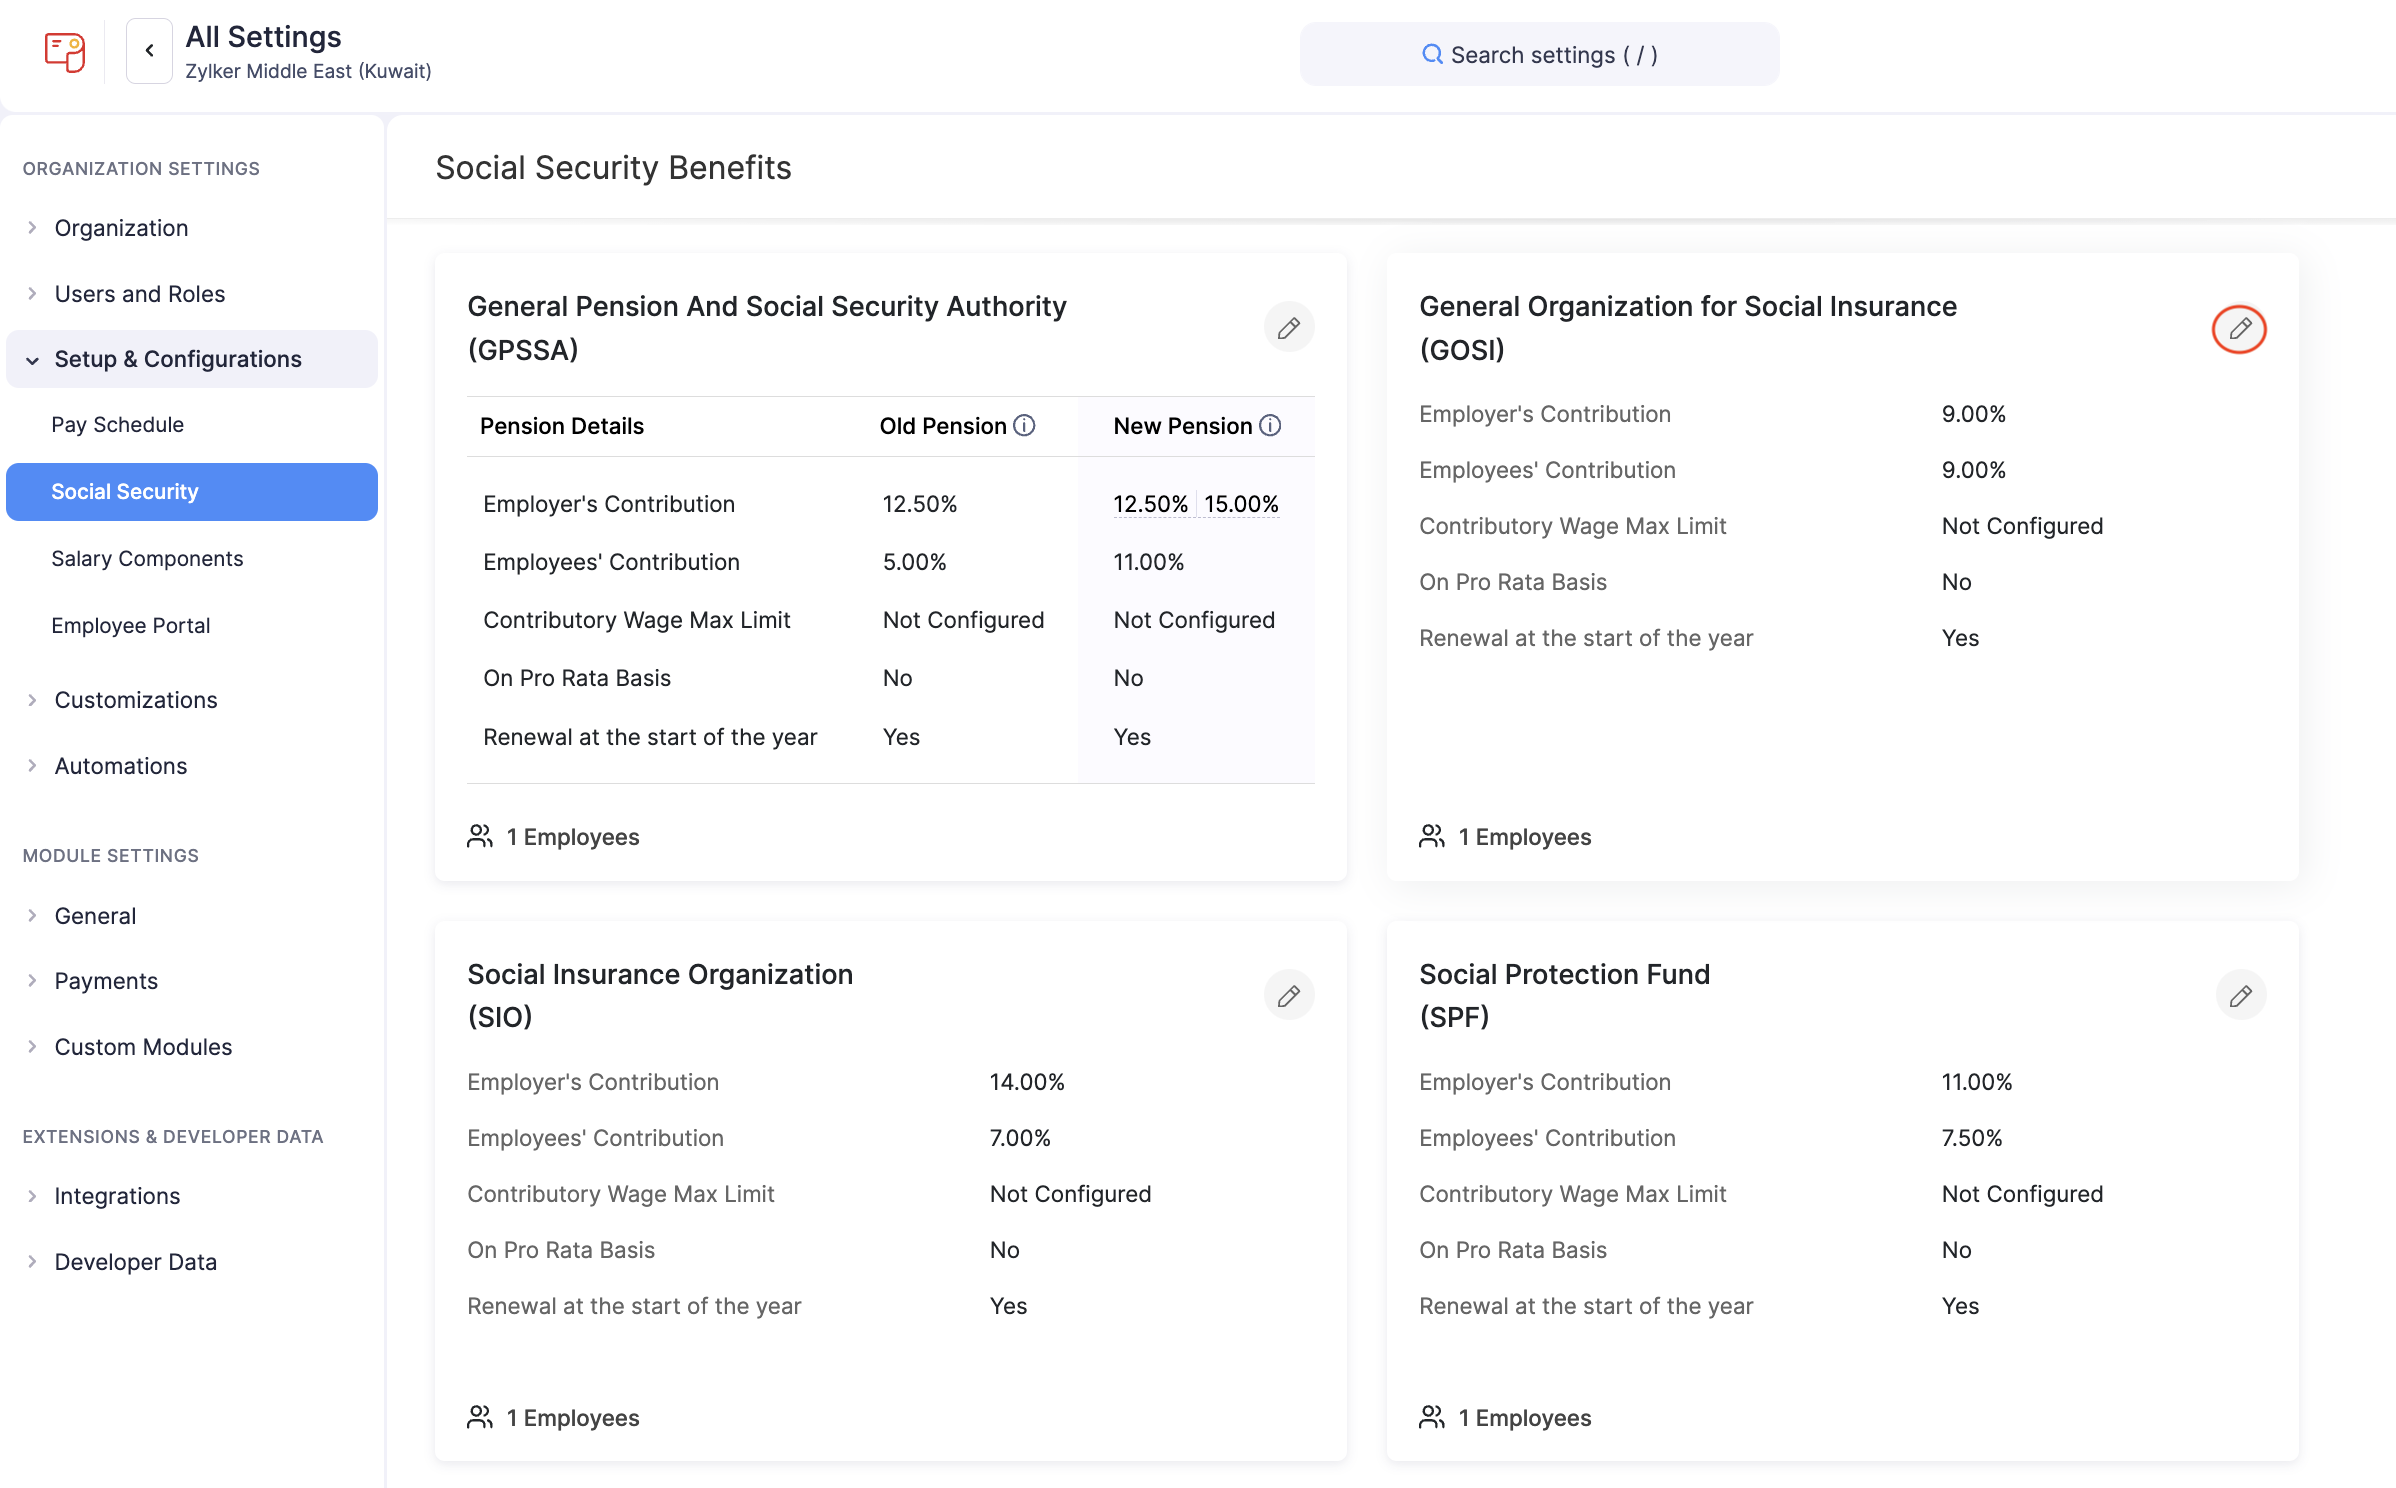Open the New Pension info tooltip icon

click(1271, 425)
